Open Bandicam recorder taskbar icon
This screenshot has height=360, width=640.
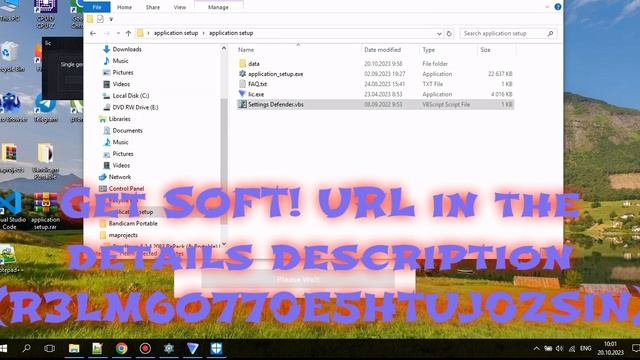pyautogui.click(x=145, y=349)
